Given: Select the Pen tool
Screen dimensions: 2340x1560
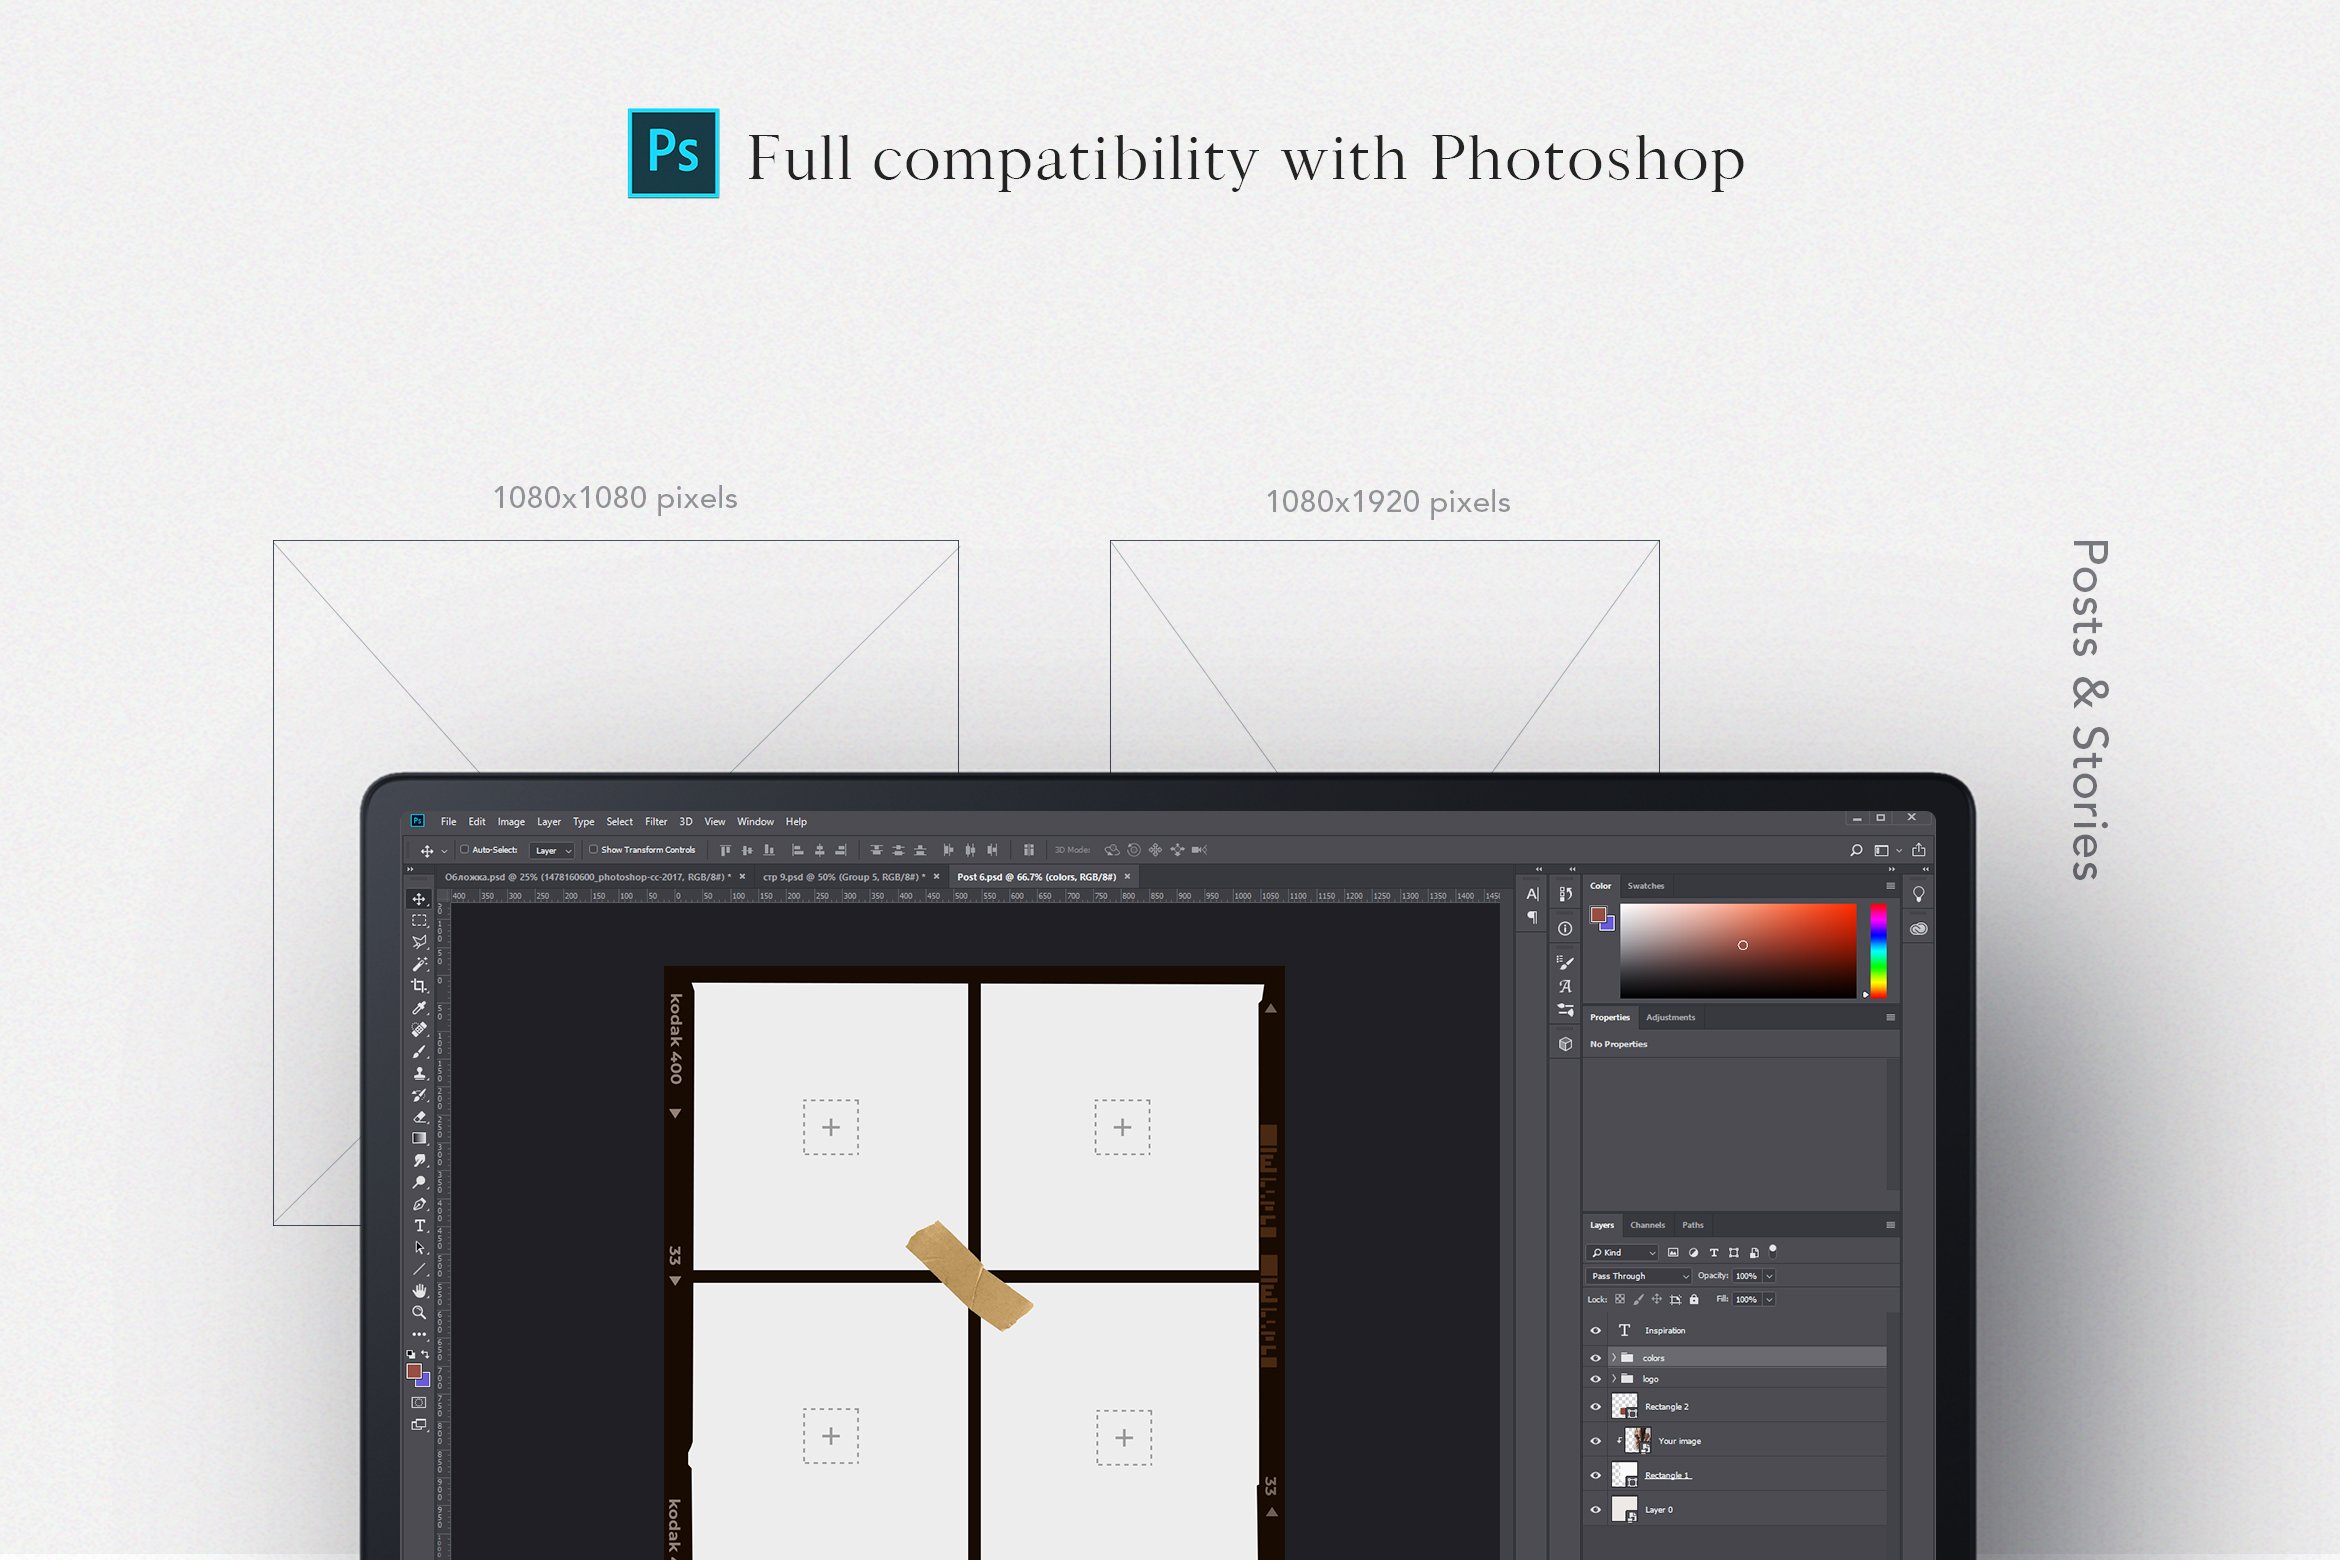Looking at the screenshot, I should [x=419, y=1204].
